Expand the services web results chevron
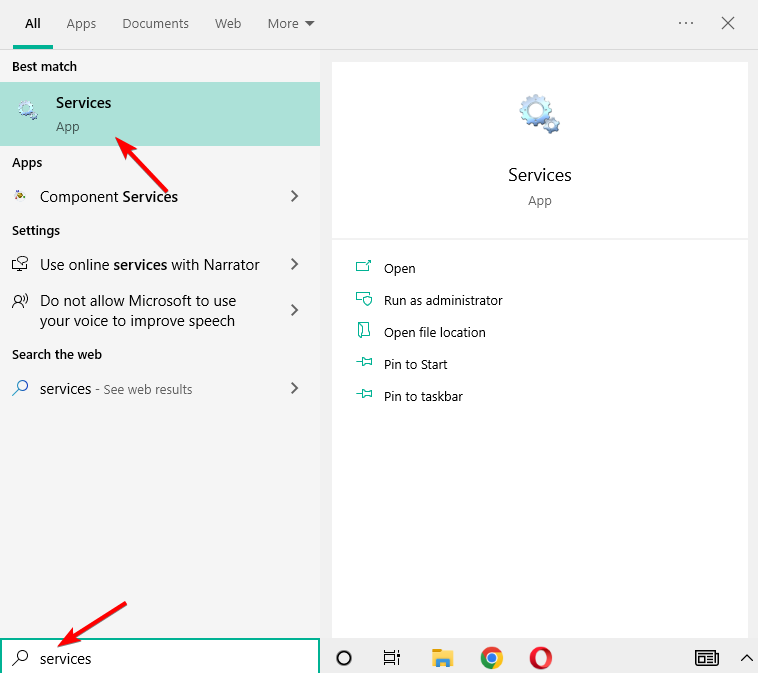The image size is (758, 673). click(294, 388)
